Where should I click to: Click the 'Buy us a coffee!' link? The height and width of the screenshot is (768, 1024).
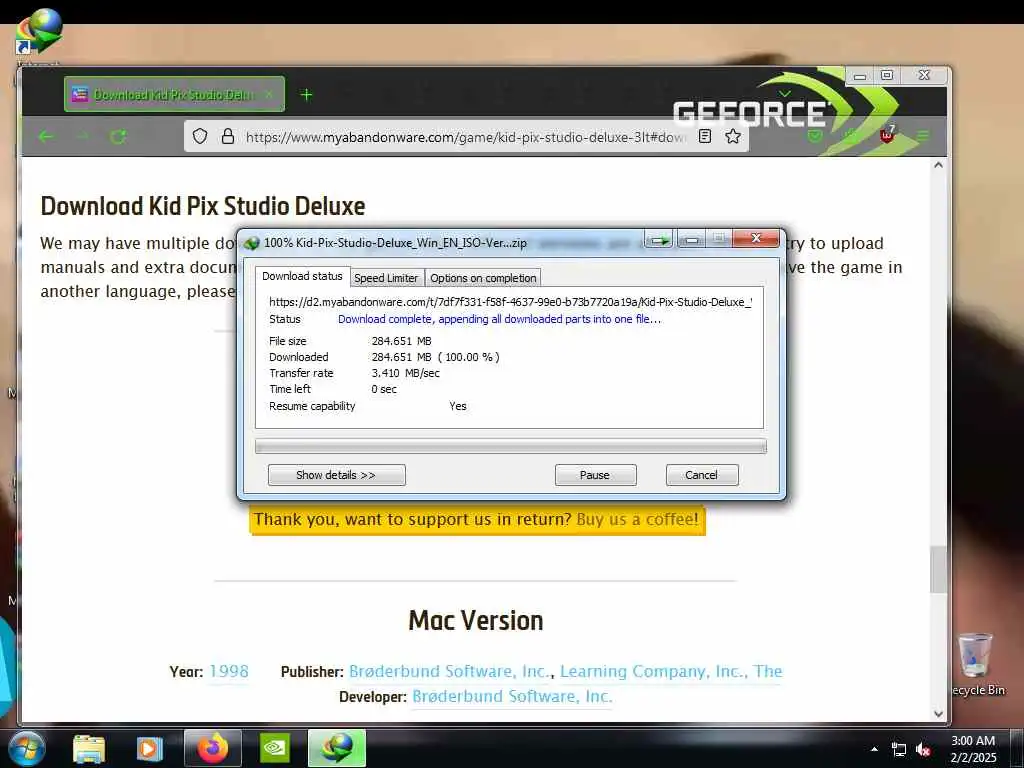pyautogui.click(x=637, y=520)
